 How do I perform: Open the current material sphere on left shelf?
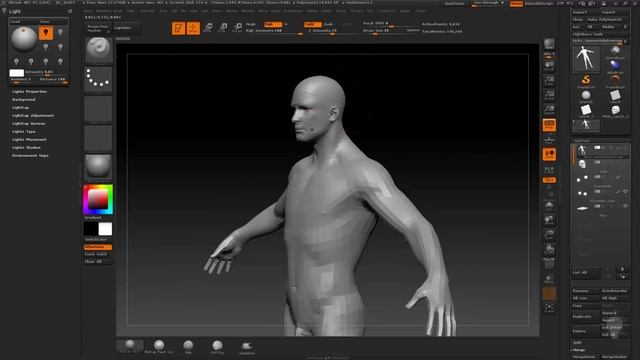[98, 167]
